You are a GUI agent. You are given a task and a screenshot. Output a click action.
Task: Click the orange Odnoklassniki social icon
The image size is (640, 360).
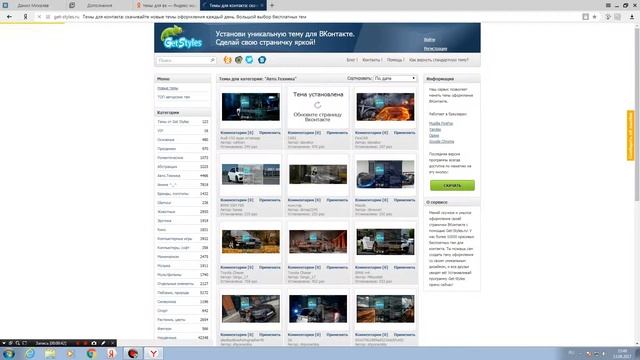[228, 60]
